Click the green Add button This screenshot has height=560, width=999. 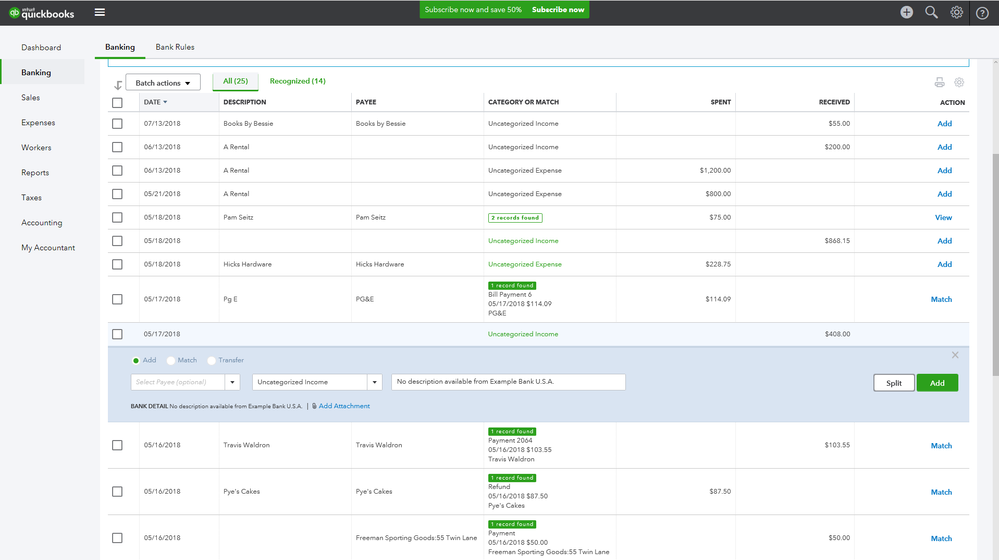(937, 383)
